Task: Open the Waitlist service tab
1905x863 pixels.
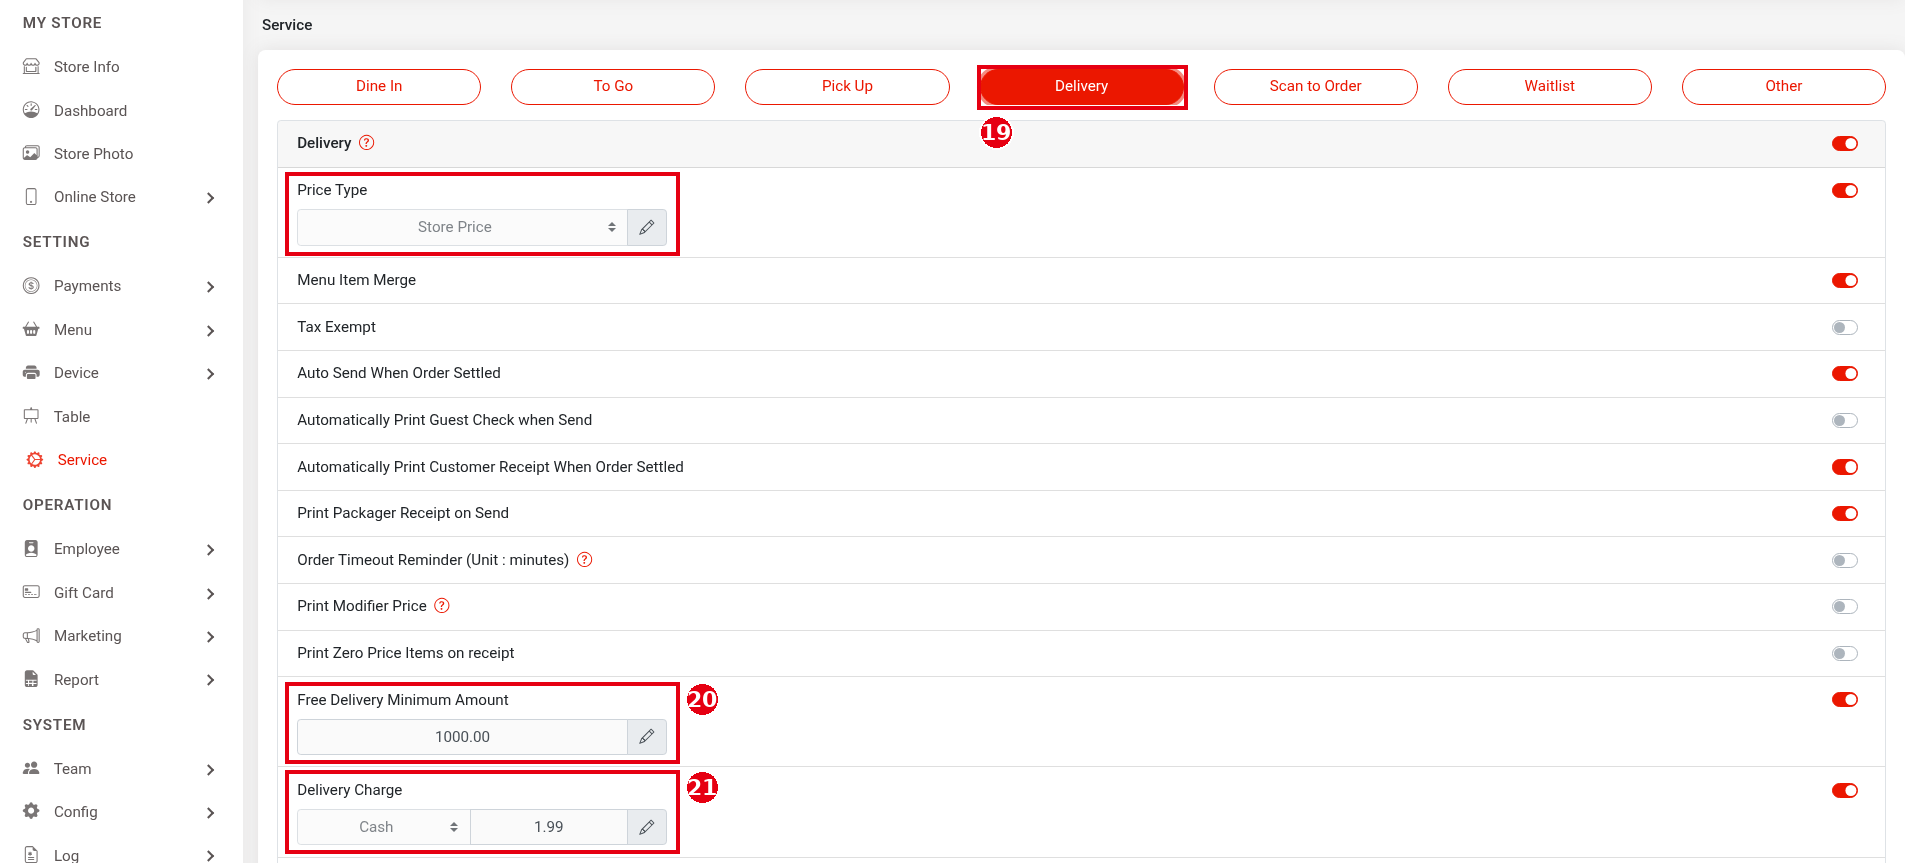Action: (x=1550, y=86)
